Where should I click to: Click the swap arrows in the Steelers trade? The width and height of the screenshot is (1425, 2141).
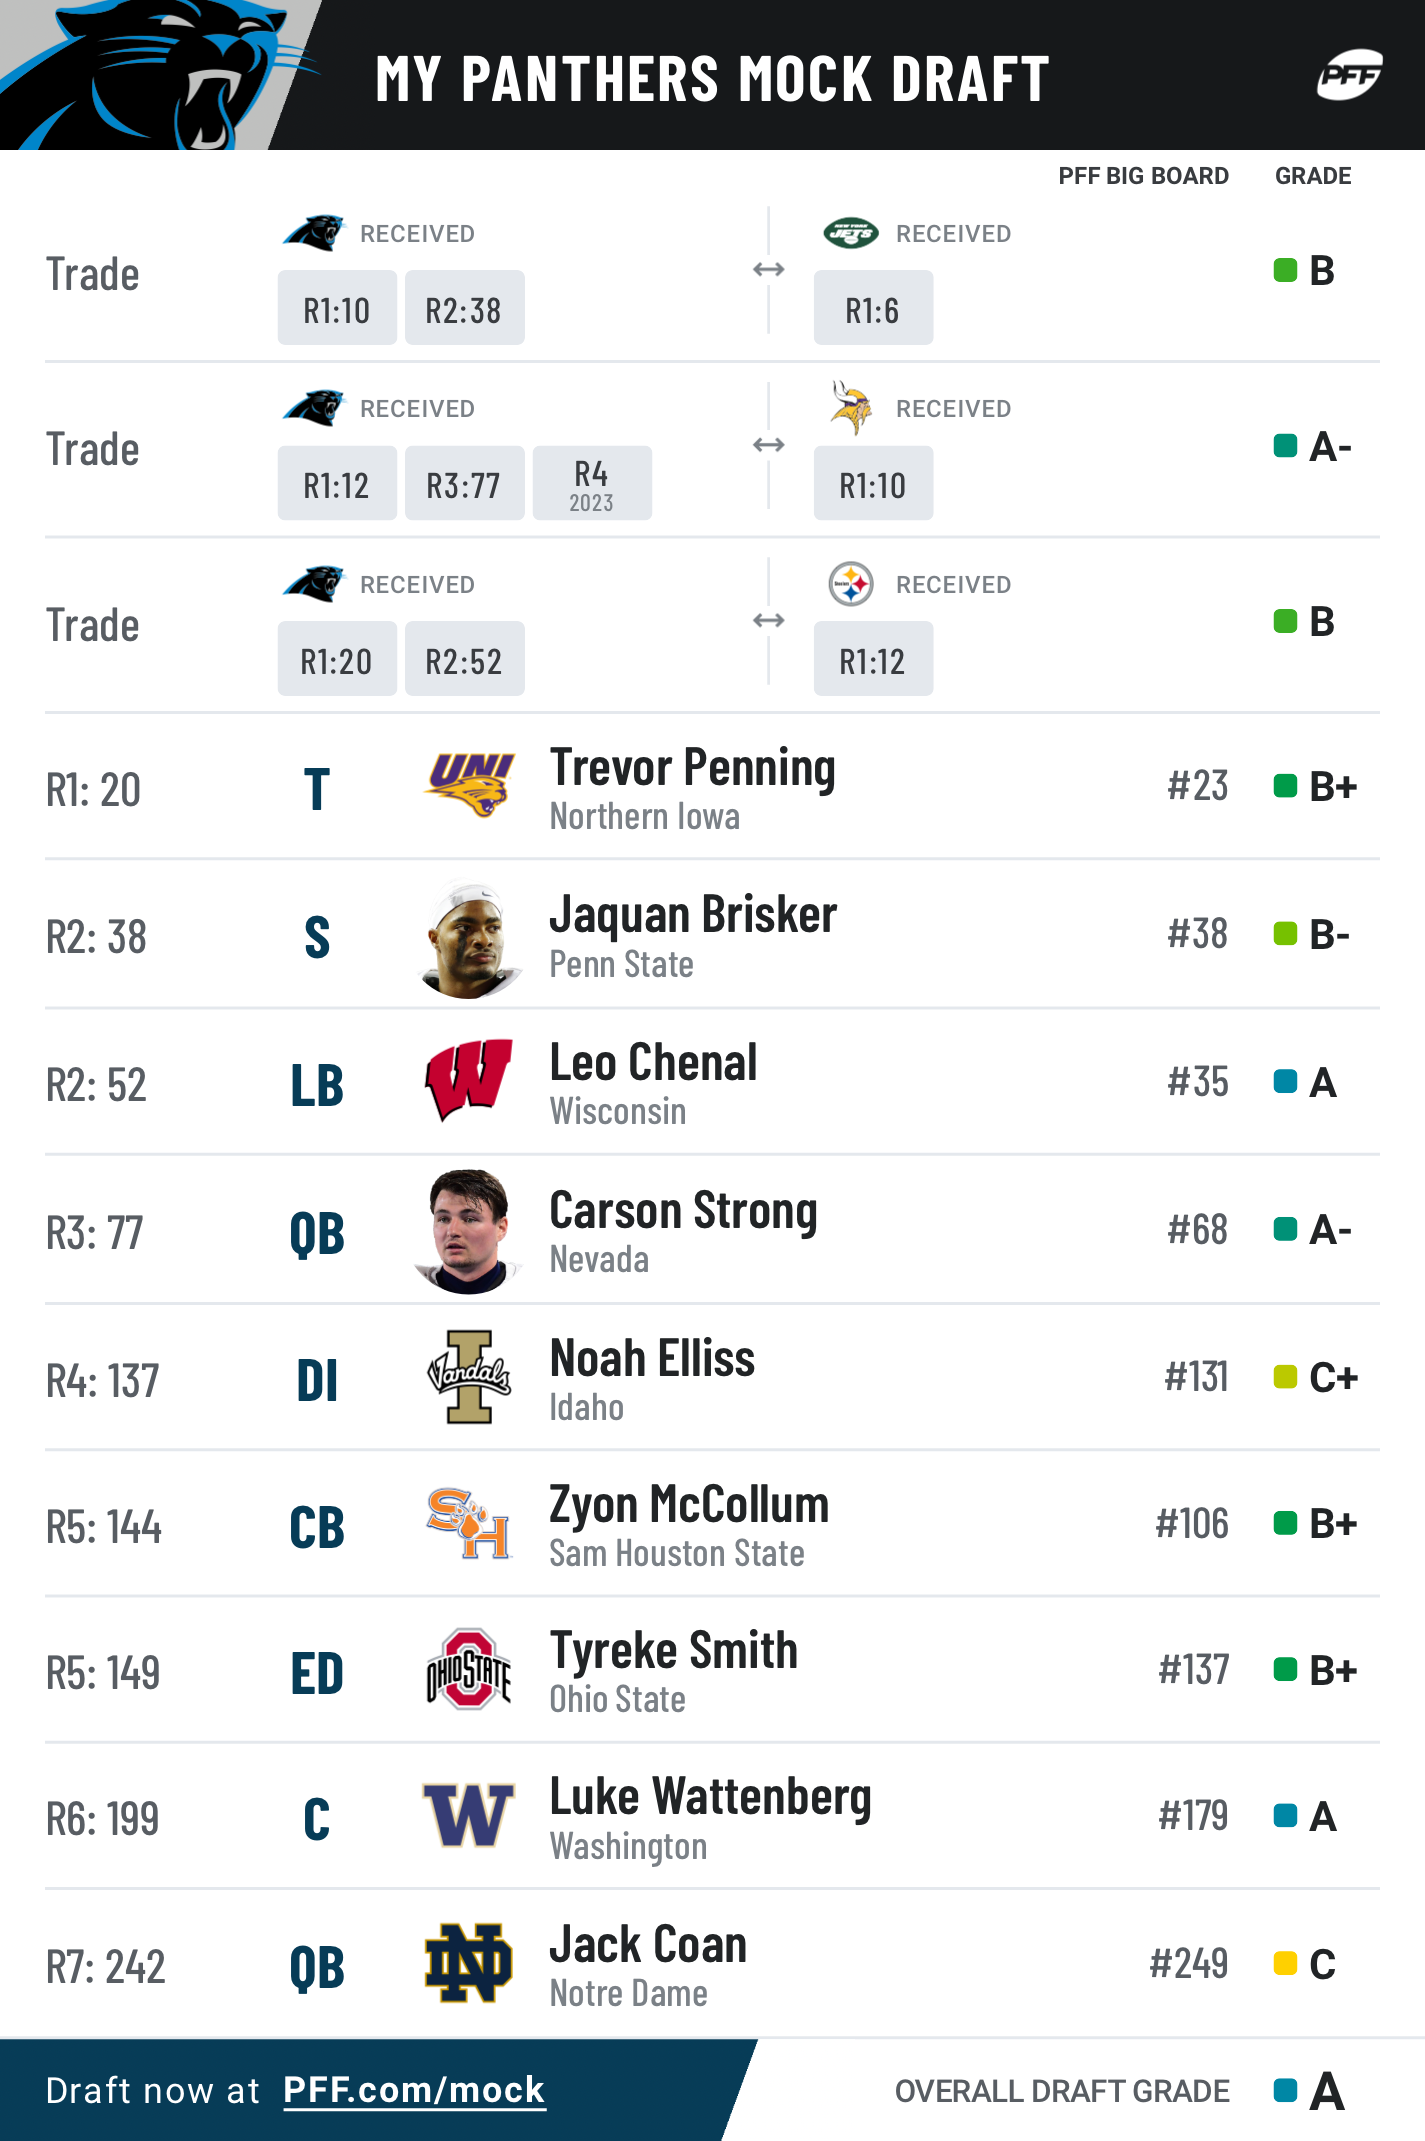(768, 620)
